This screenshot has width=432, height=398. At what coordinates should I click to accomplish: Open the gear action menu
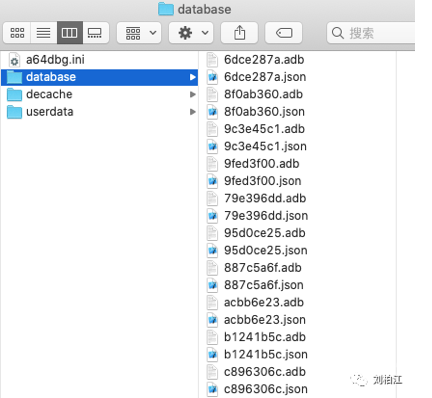click(x=191, y=33)
